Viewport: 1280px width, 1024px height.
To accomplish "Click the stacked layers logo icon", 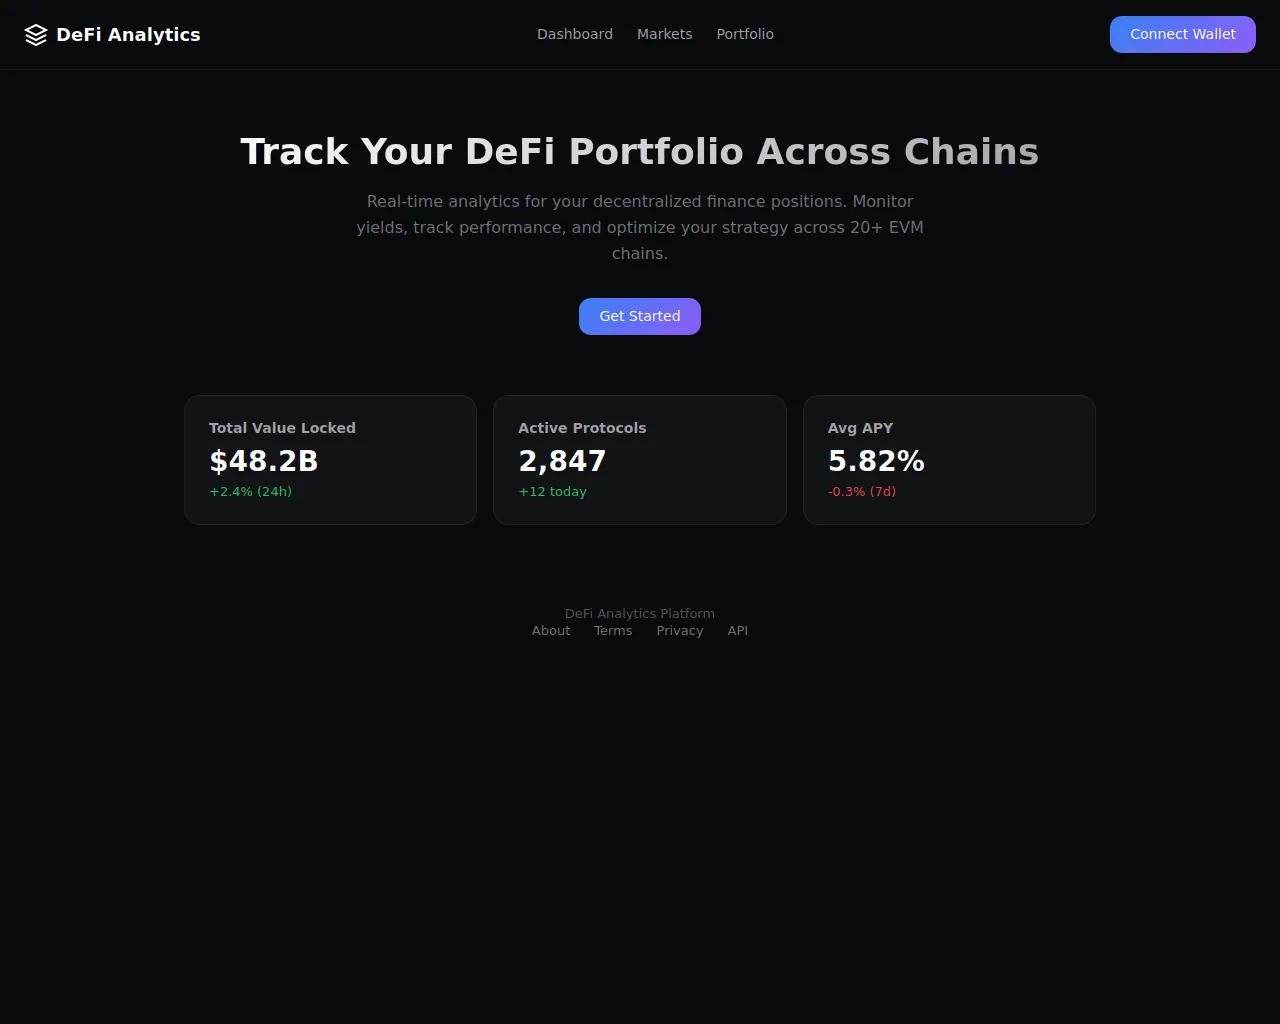I will [36, 35].
